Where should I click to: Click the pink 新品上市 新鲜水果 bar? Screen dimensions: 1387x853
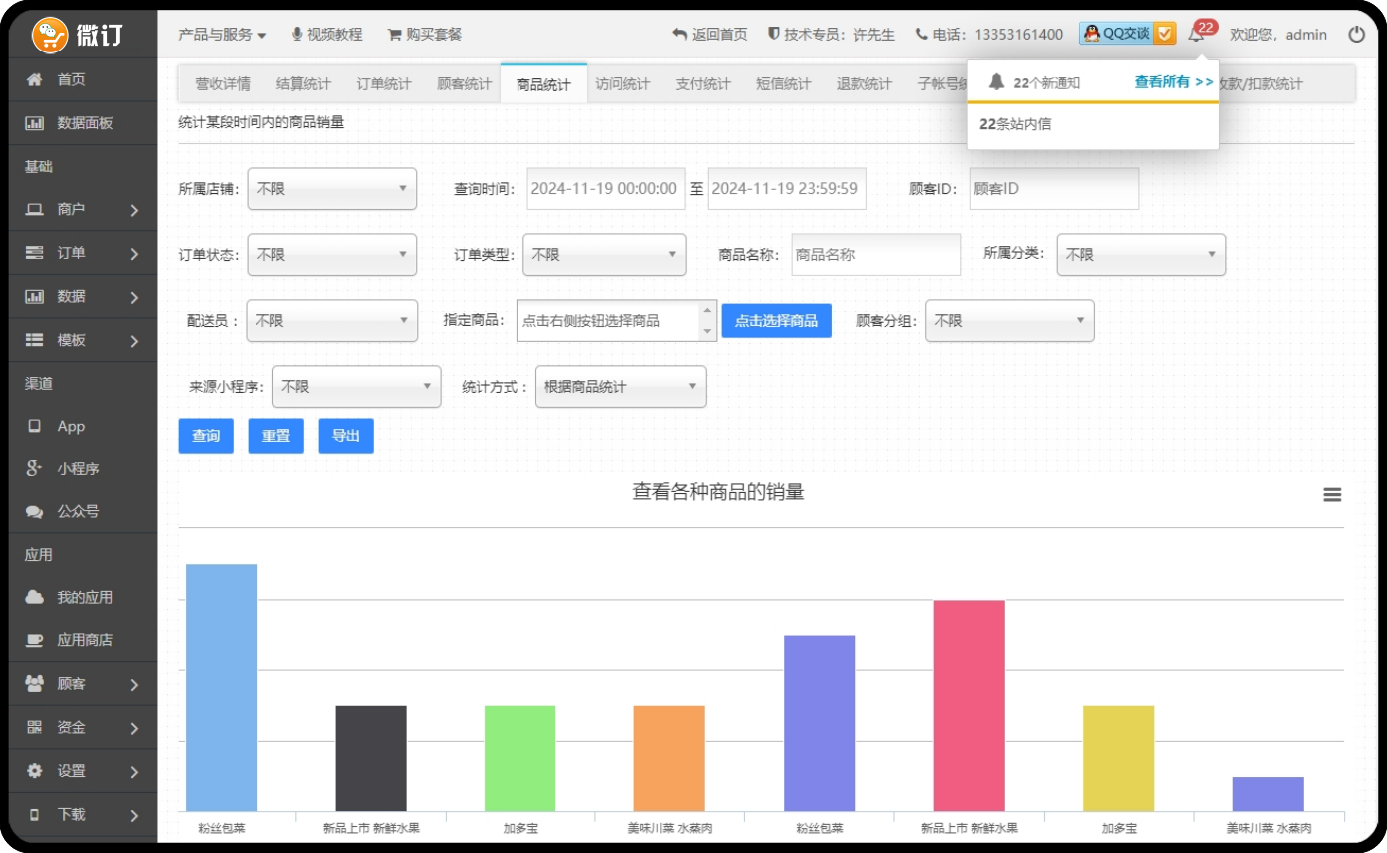[x=969, y=706]
